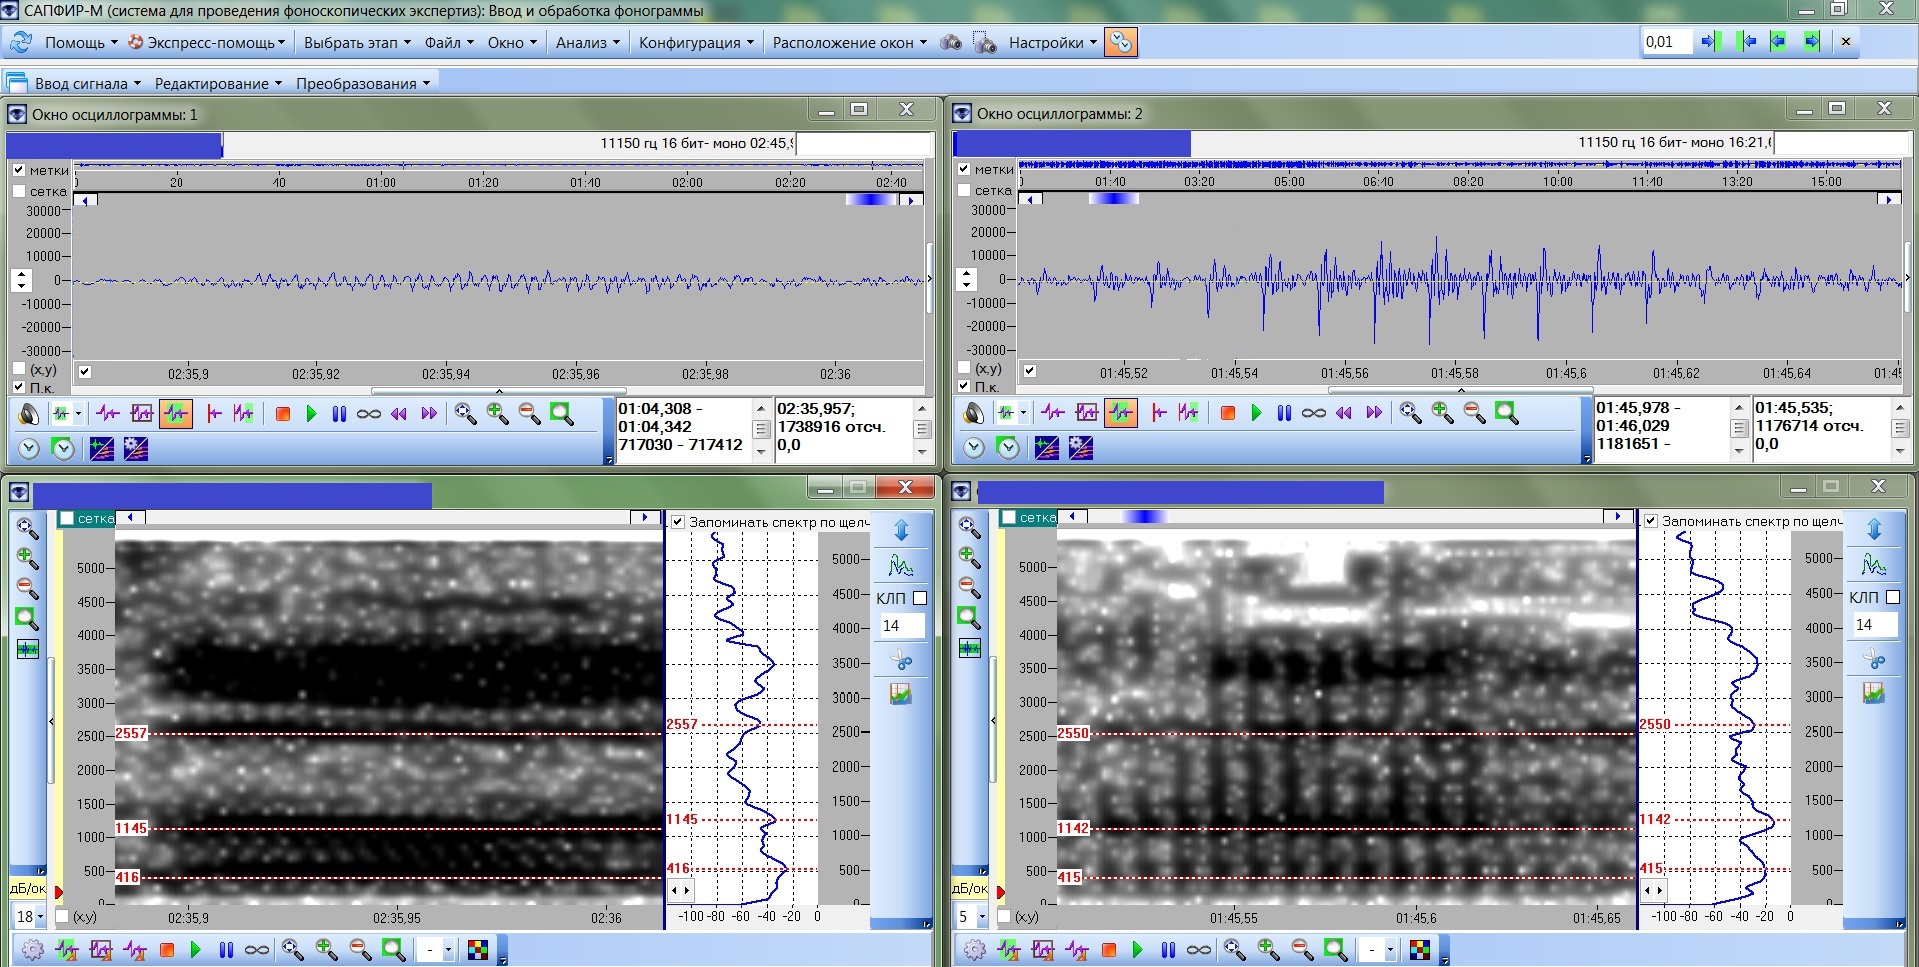Screen dimensions: 1919x967
Task: Enable loop playback in oscillogram window 1
Action: [x=369, y=414]
